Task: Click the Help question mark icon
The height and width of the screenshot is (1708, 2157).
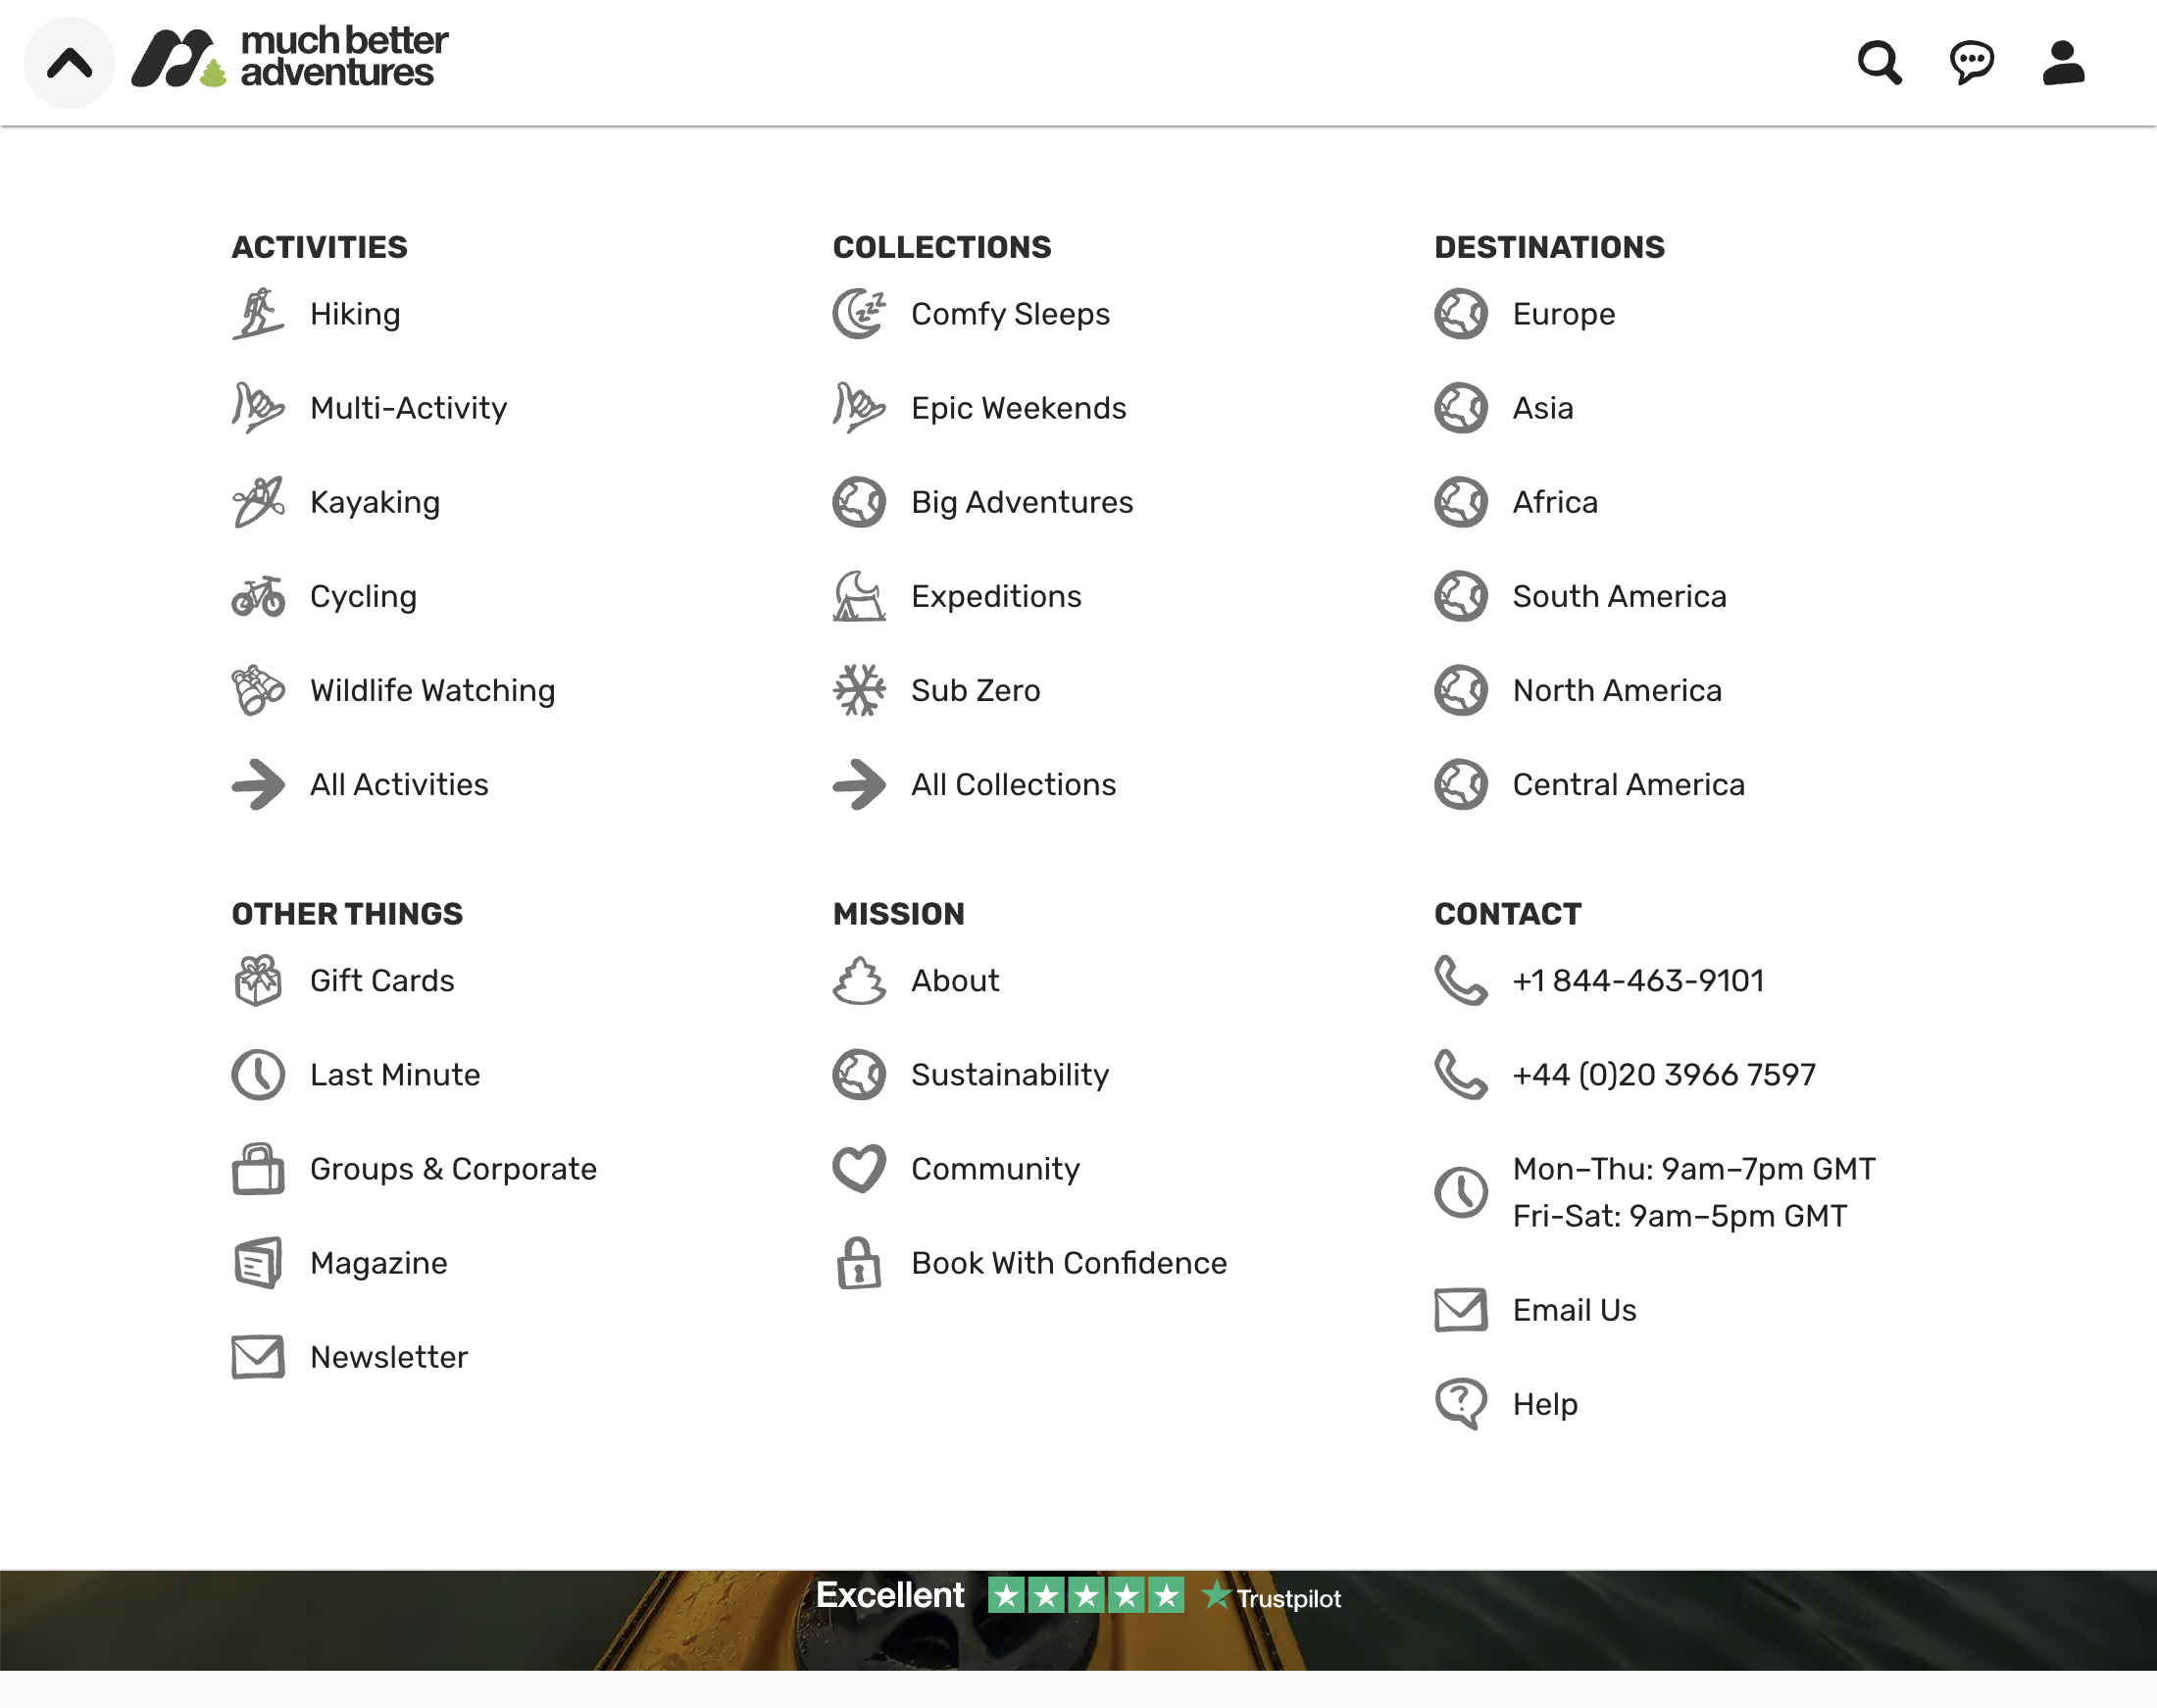Action: 1460,1403
